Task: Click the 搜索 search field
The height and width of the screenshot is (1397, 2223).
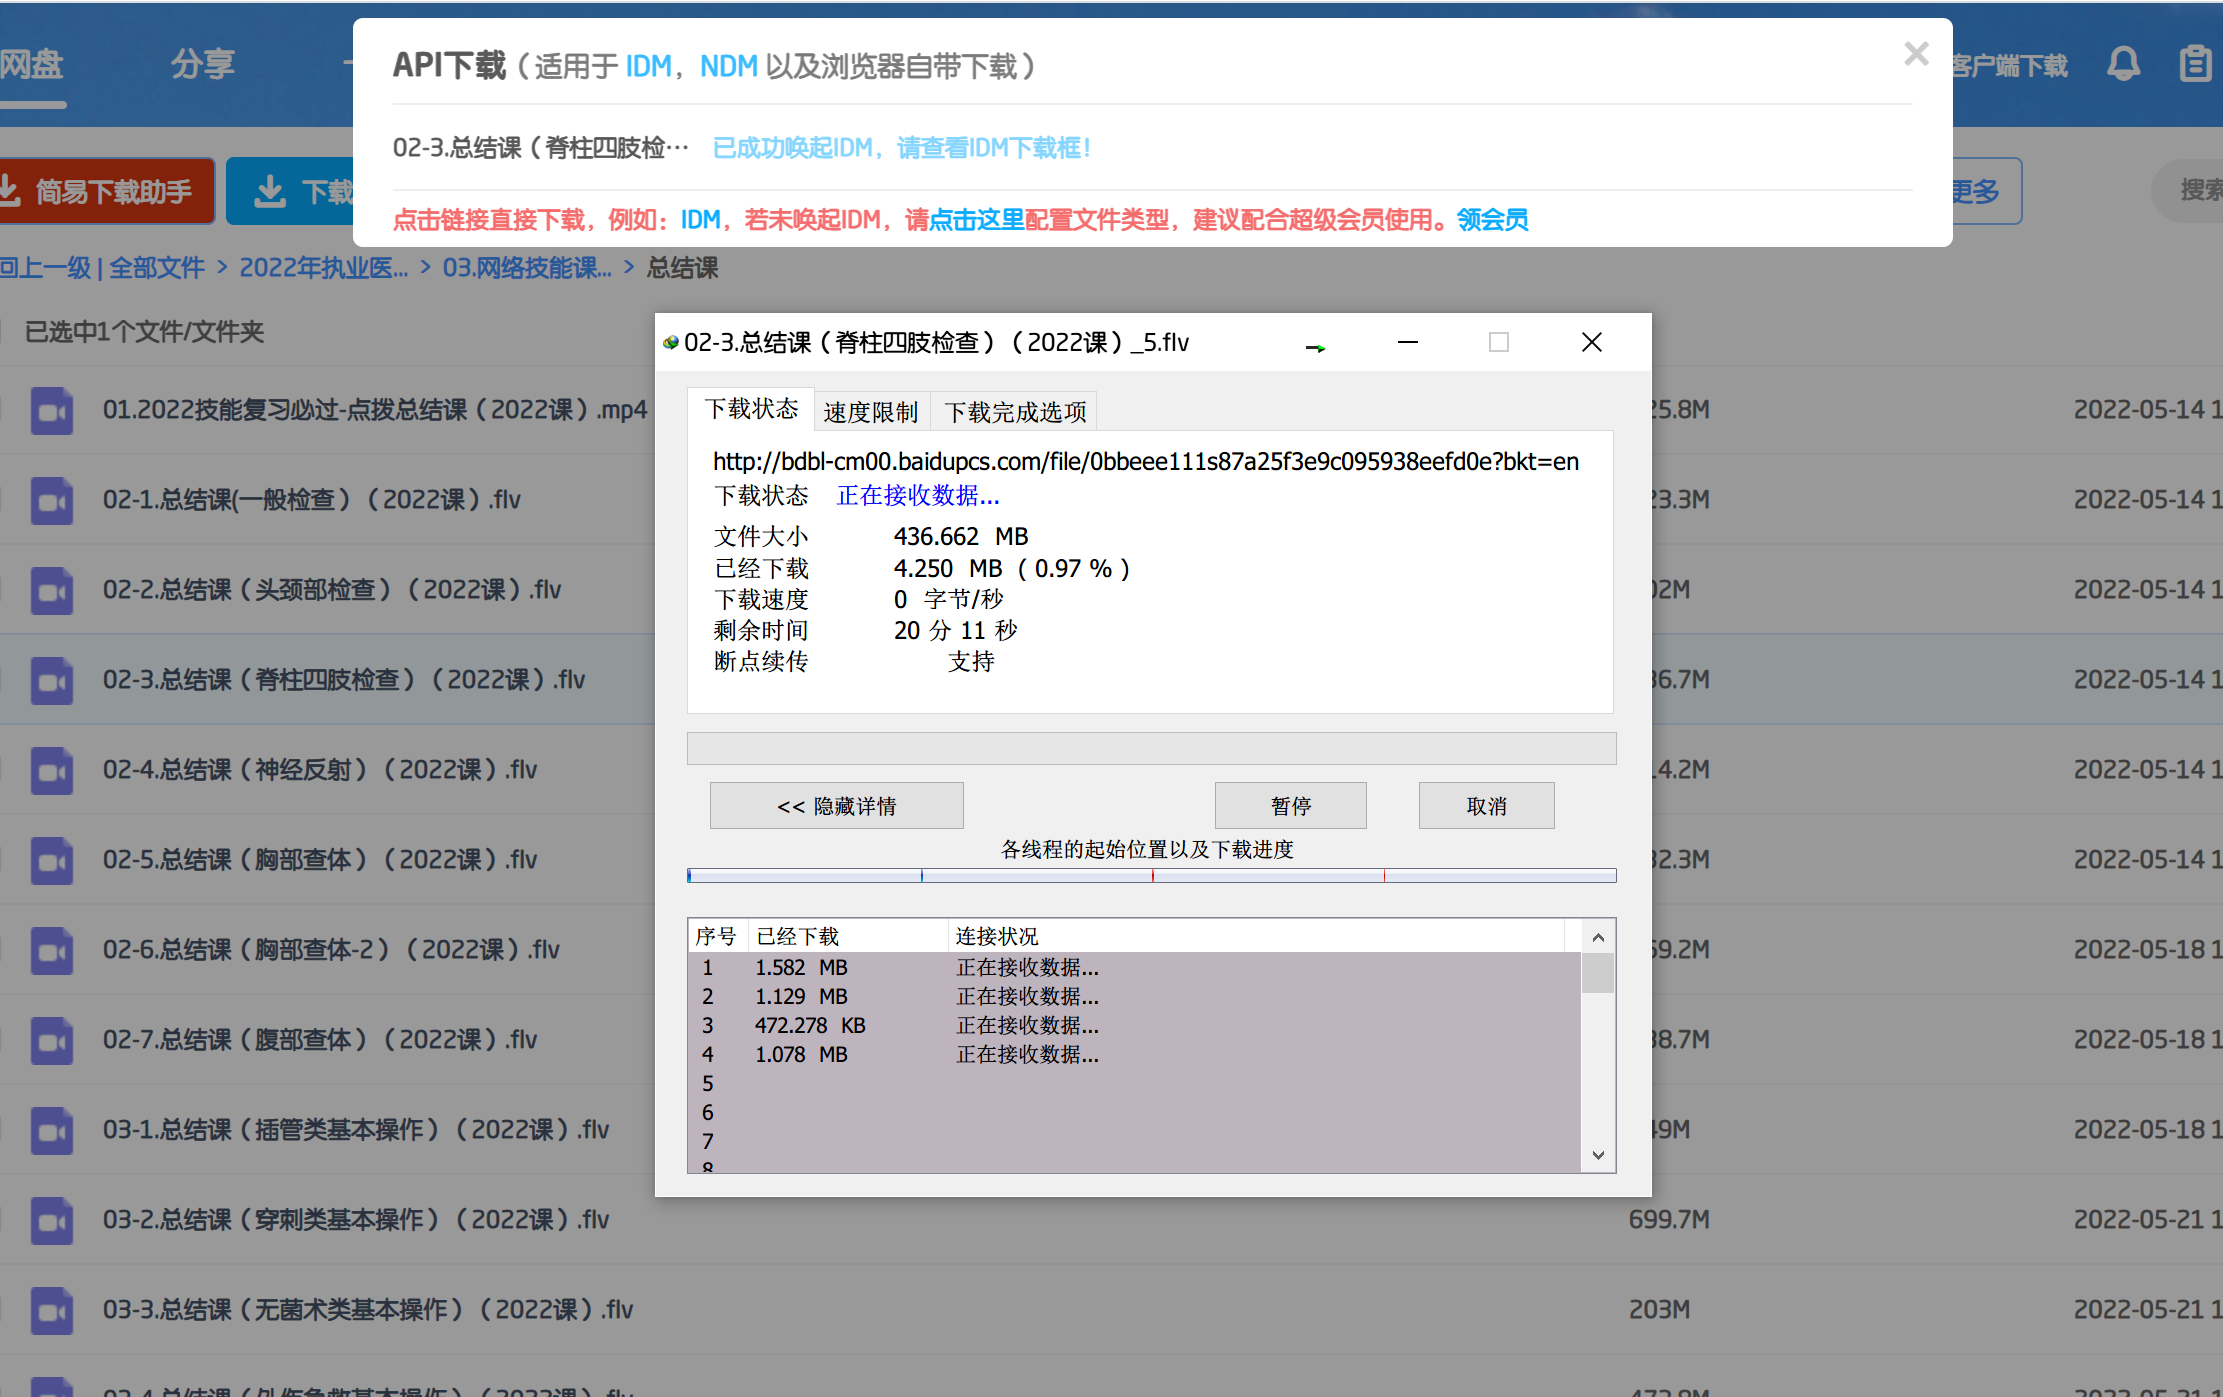Action: tap(2188, 191)
